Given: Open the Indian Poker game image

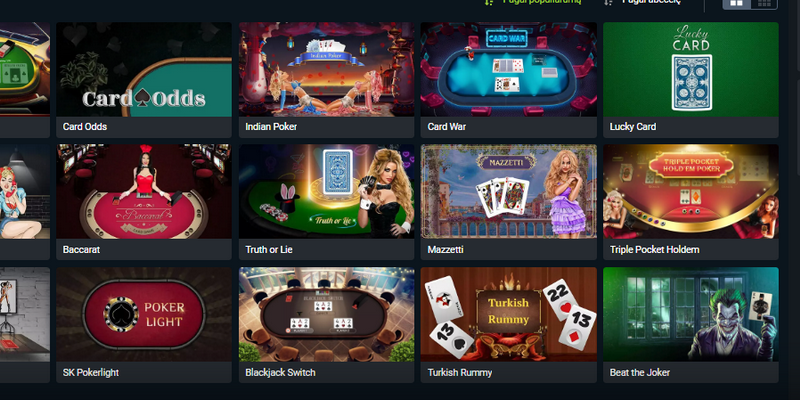Looking at the screenshot, I should click(x=327, y=69).
